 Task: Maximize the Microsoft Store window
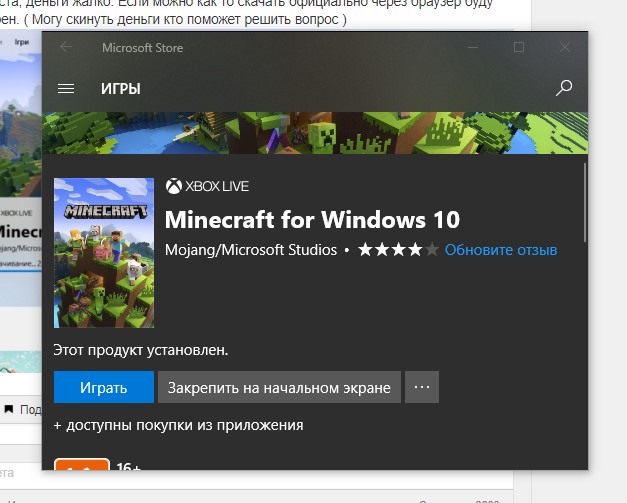point(519,47)
